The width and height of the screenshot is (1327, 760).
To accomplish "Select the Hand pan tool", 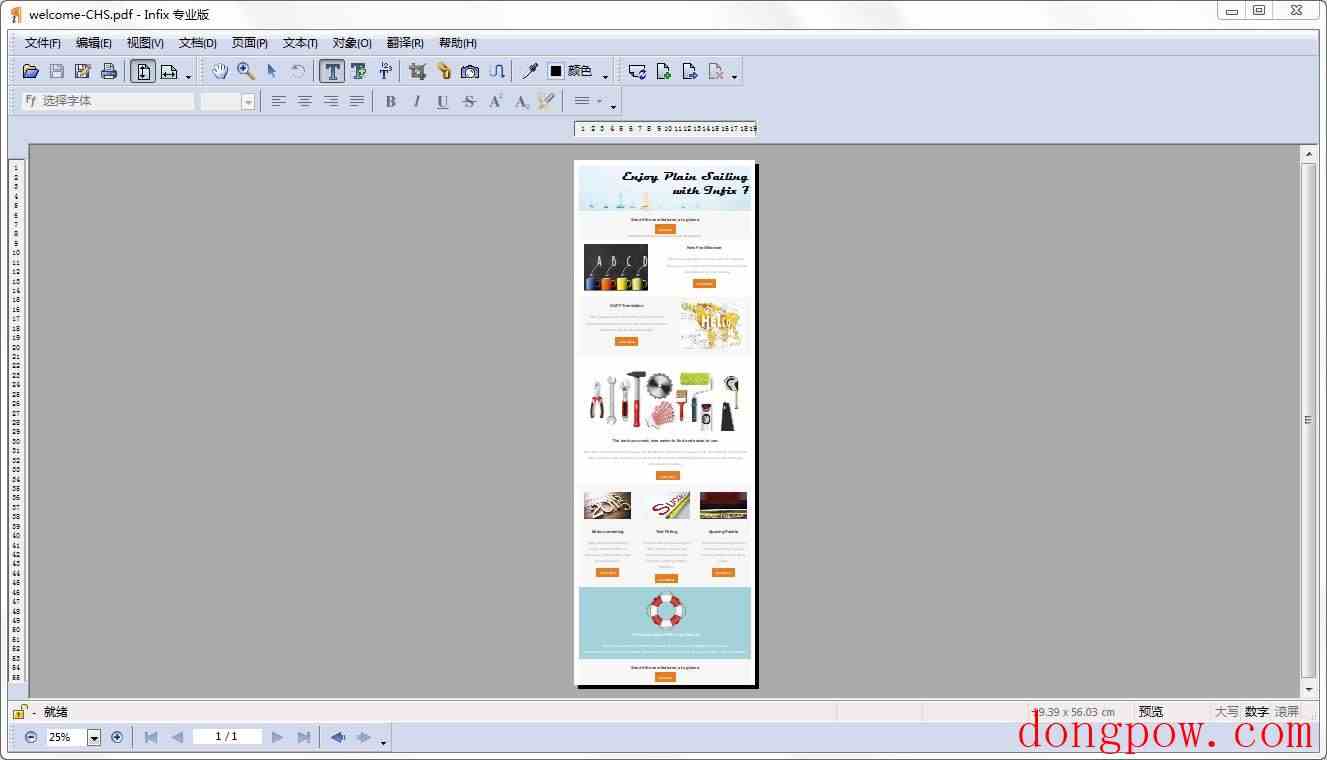I will [x=220, y=71].
